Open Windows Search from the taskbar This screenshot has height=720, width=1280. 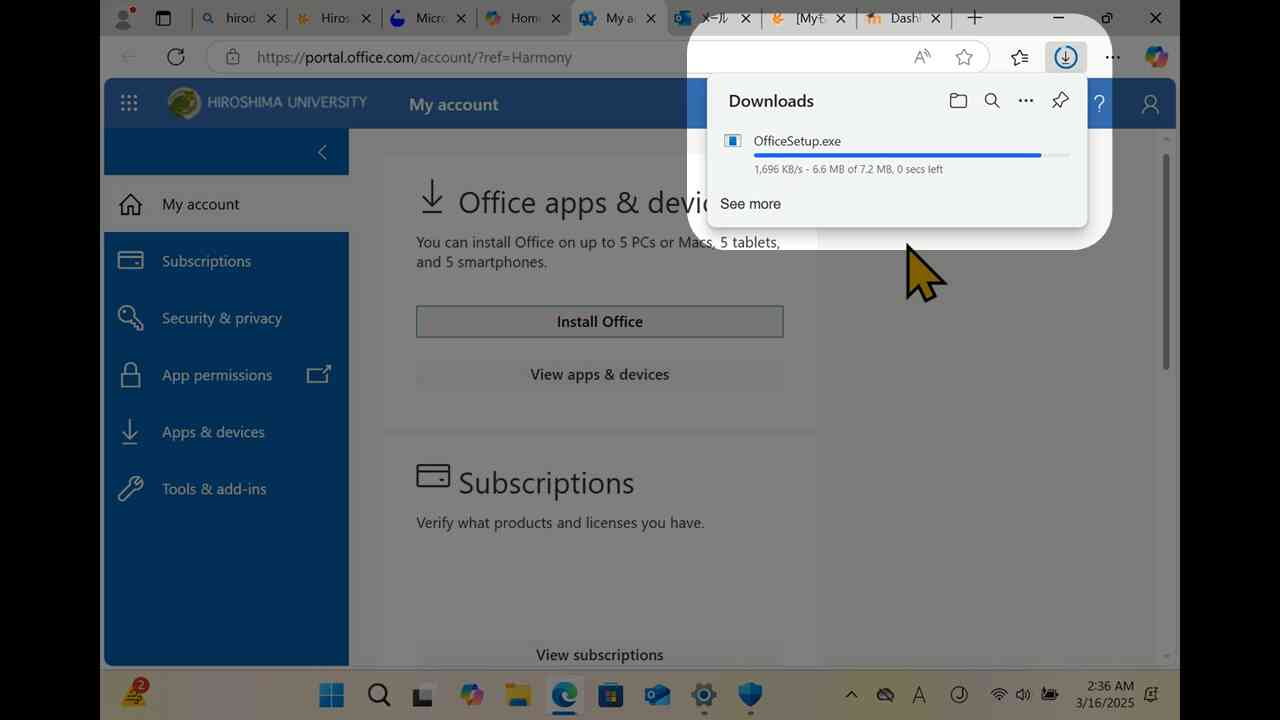tap(379, 695)
